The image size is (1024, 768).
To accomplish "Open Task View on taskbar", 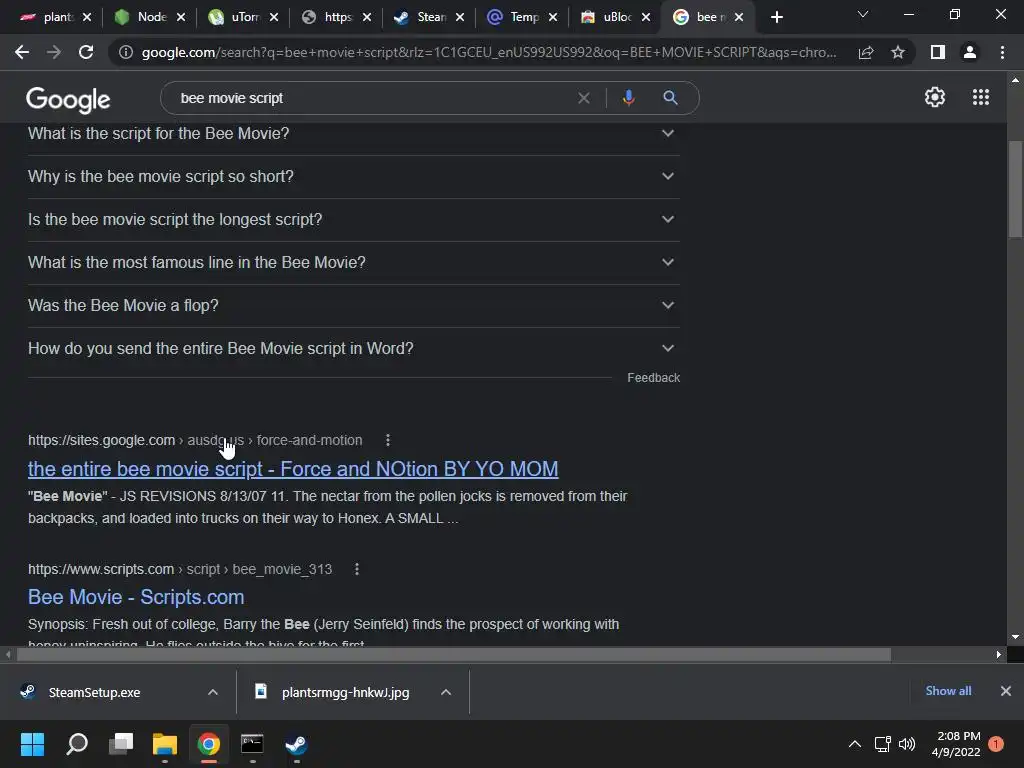I will (x=121, y=744).
